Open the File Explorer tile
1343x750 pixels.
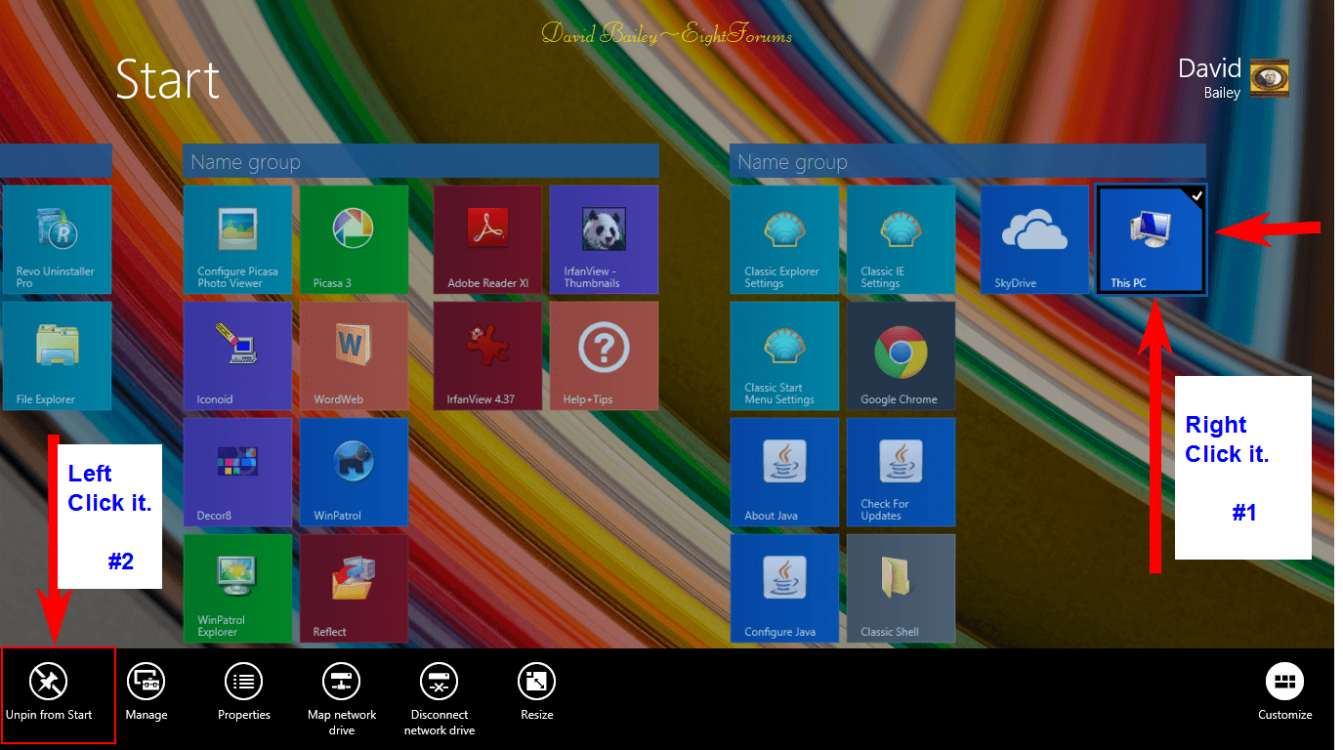point(57,356)
